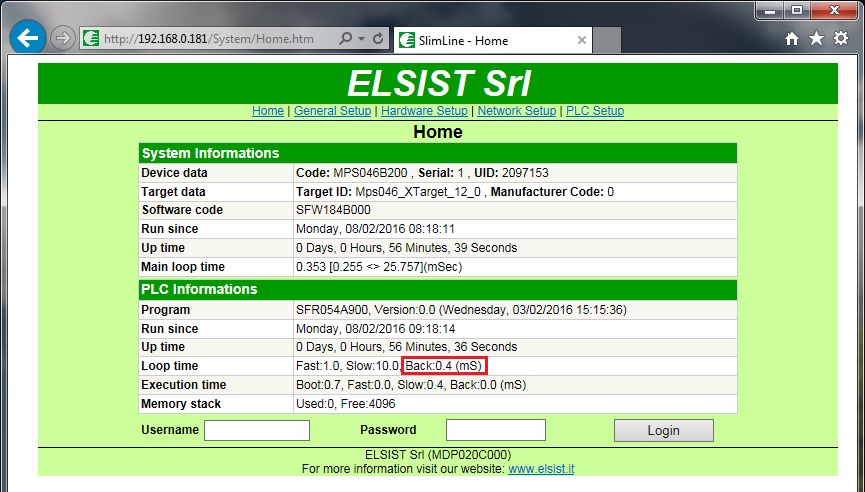Image resolution: width=865 pixels, height=492 pixels.
Task: Click the Device data row label
Action: click(174, 173)
